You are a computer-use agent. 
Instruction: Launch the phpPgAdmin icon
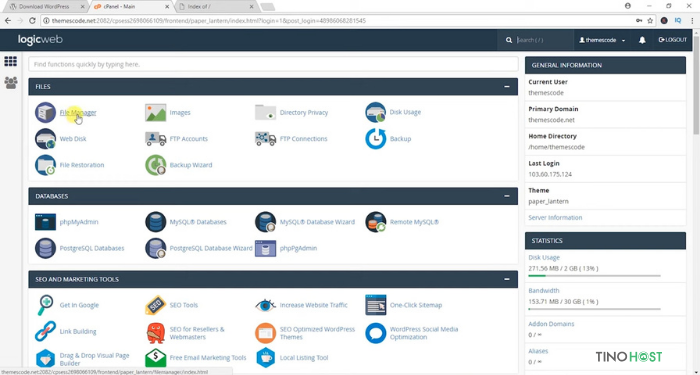click(x=265, y=248)
